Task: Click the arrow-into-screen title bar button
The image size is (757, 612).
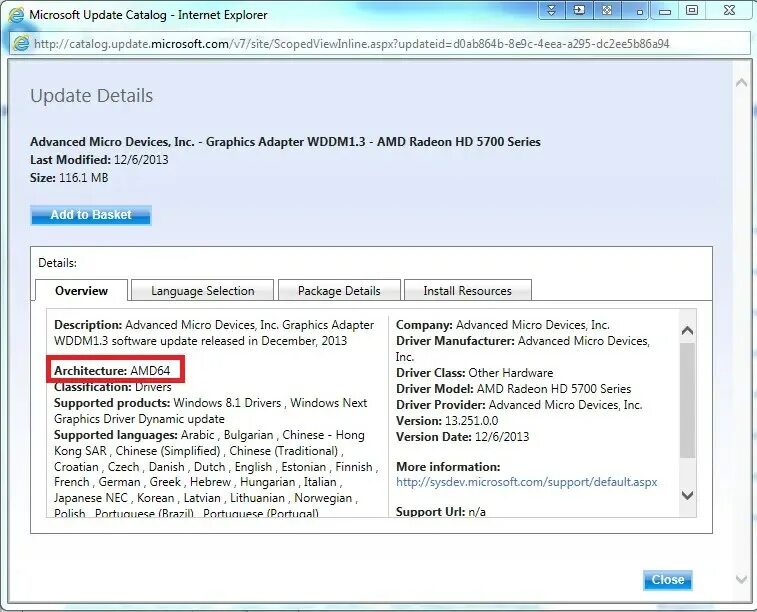Action: (x=579, y=10)
